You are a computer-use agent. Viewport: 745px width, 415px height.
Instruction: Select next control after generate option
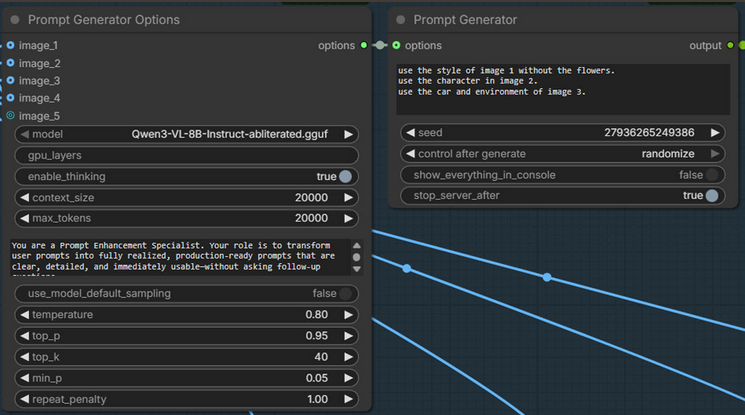click(715, 154)
